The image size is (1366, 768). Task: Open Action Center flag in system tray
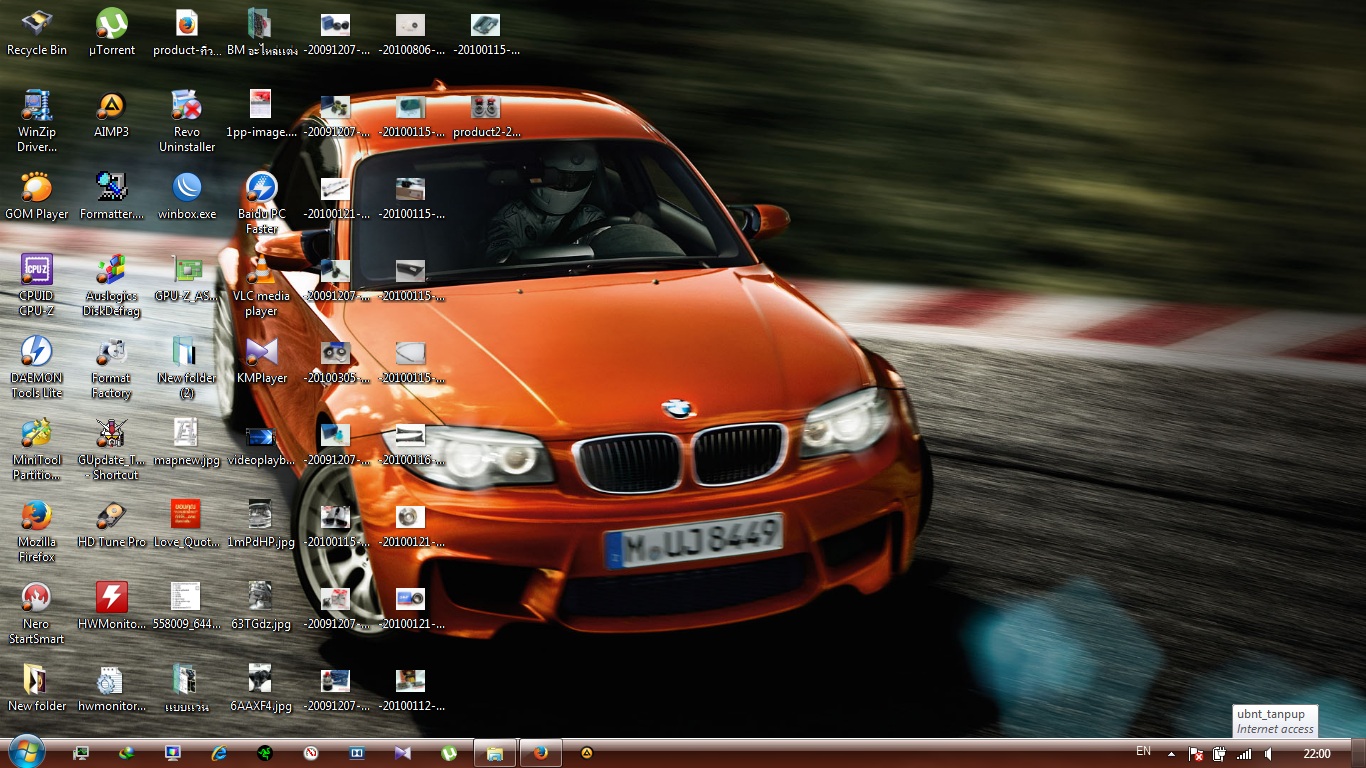pos(1195,753)
